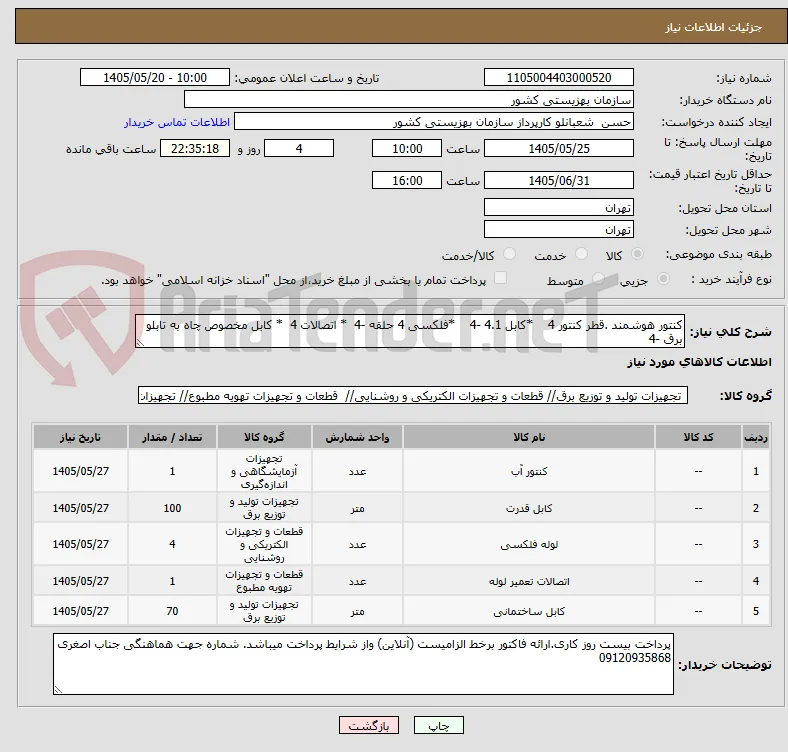The width and height of the screenshot is (788, 752).
Task: Click the remaining time field 22:35:18
Action: (195, 148)
